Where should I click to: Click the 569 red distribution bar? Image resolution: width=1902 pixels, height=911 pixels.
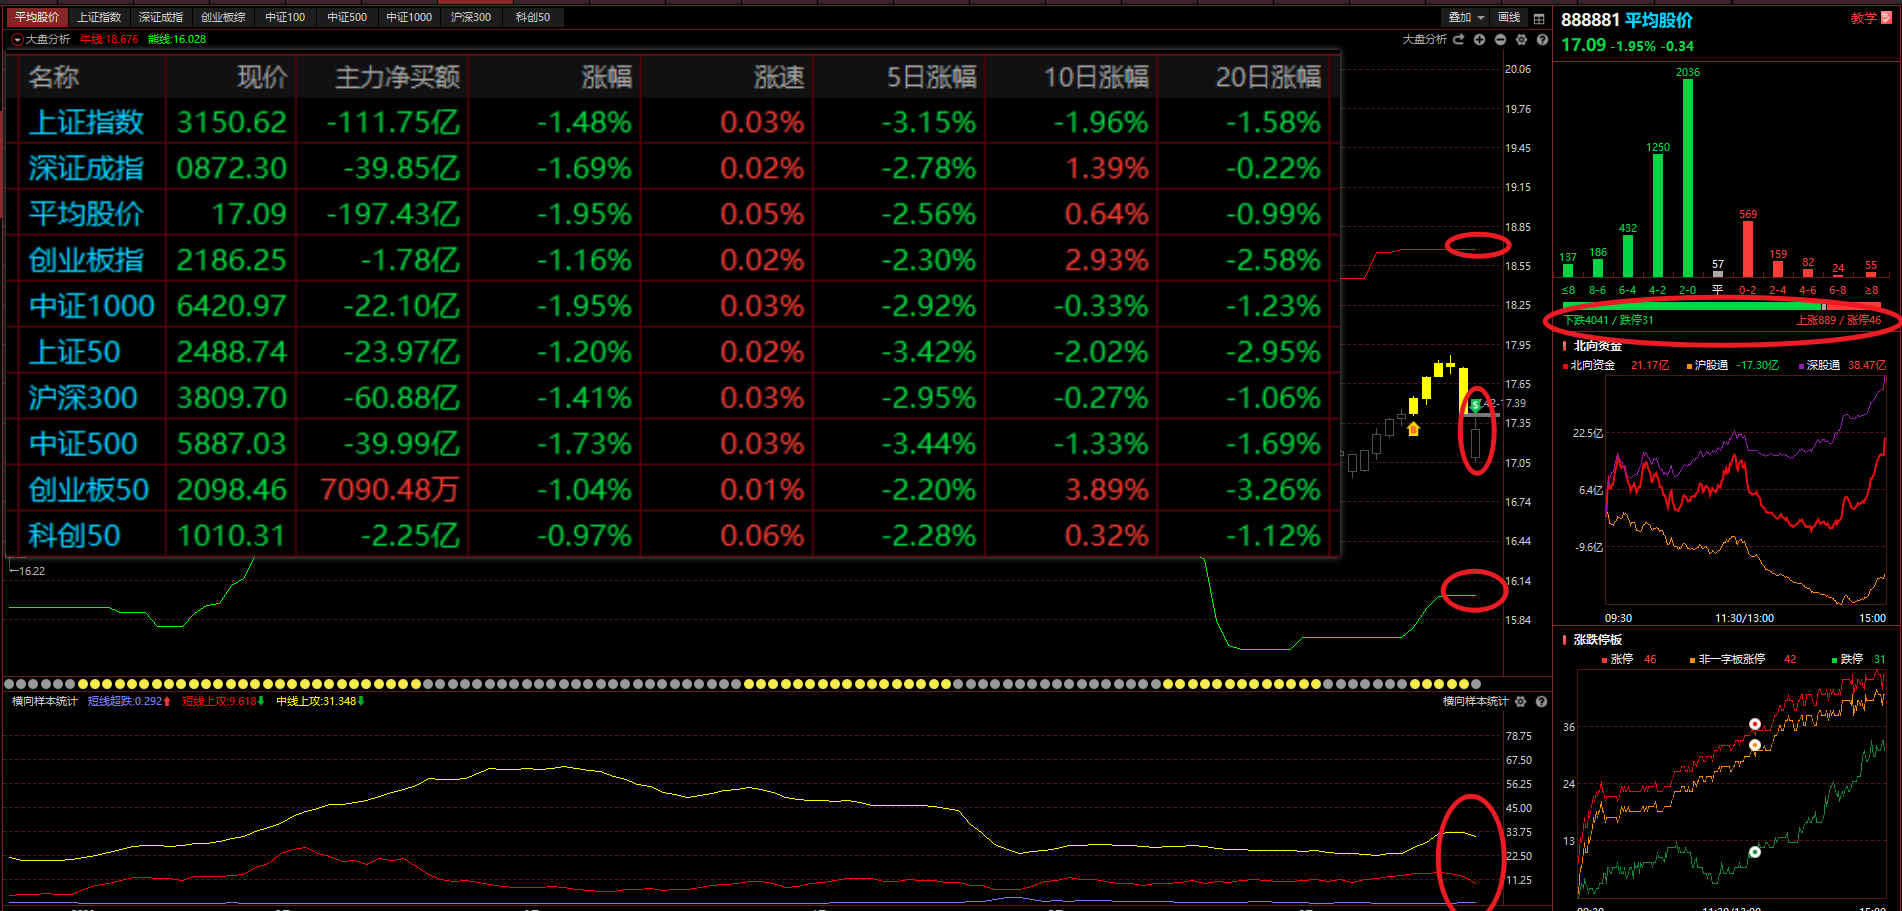(1748, 249)
